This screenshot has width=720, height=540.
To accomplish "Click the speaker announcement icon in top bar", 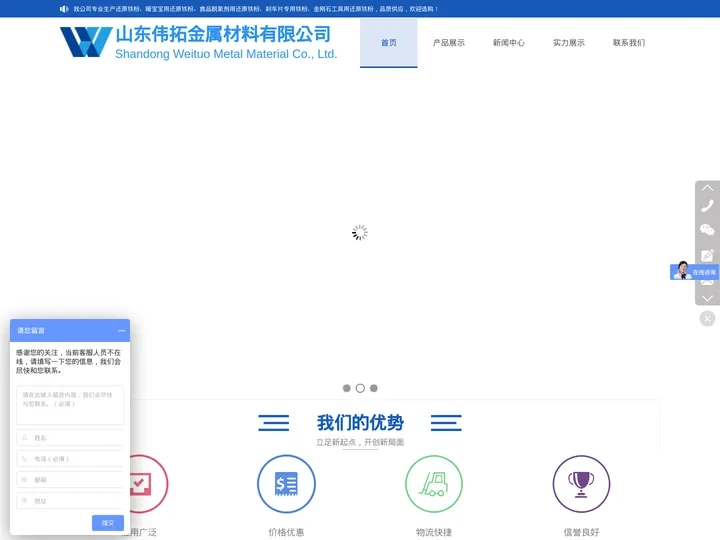I will 64,9.
